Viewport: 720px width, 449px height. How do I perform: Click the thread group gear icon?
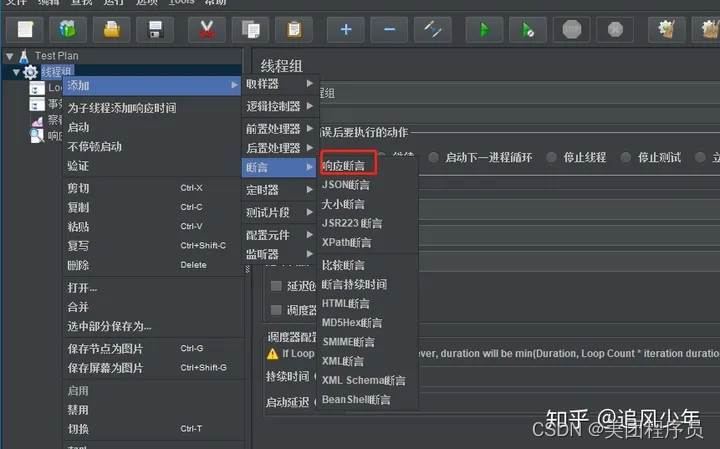[30, 72]
